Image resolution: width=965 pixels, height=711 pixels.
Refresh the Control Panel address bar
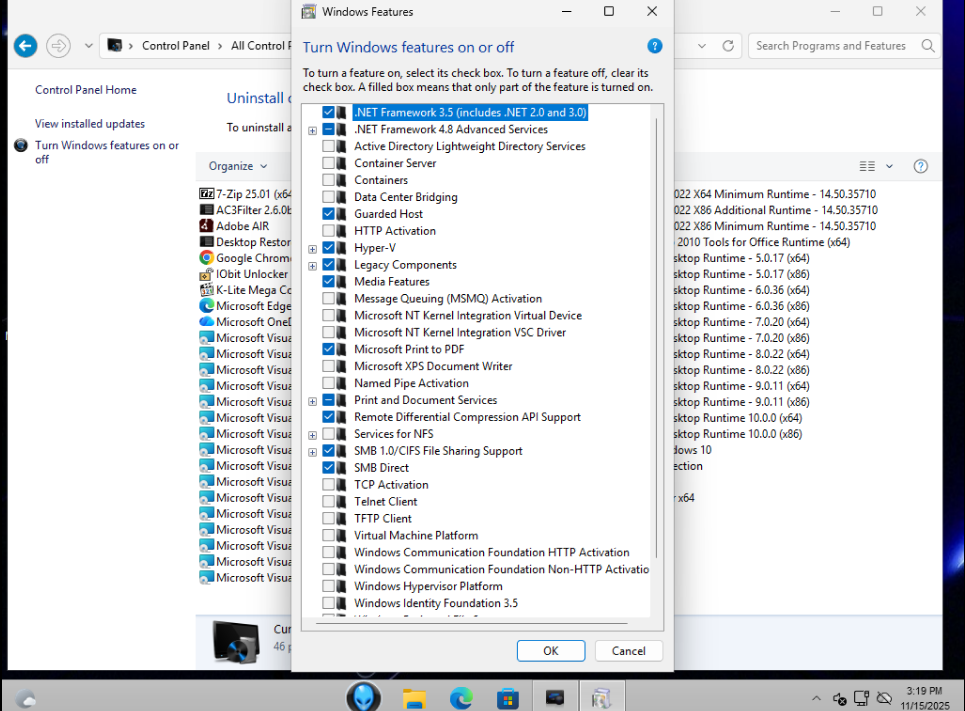click(728, 46)
